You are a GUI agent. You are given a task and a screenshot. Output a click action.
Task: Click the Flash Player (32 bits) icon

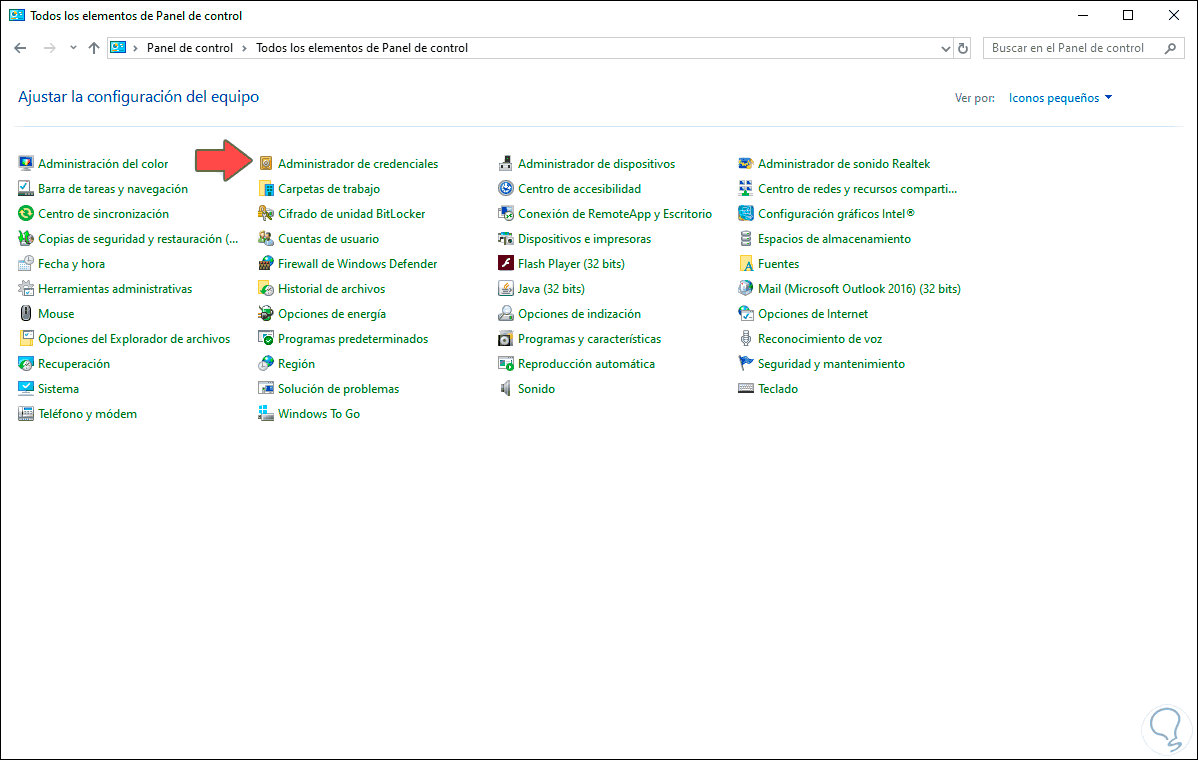(506, 264)
